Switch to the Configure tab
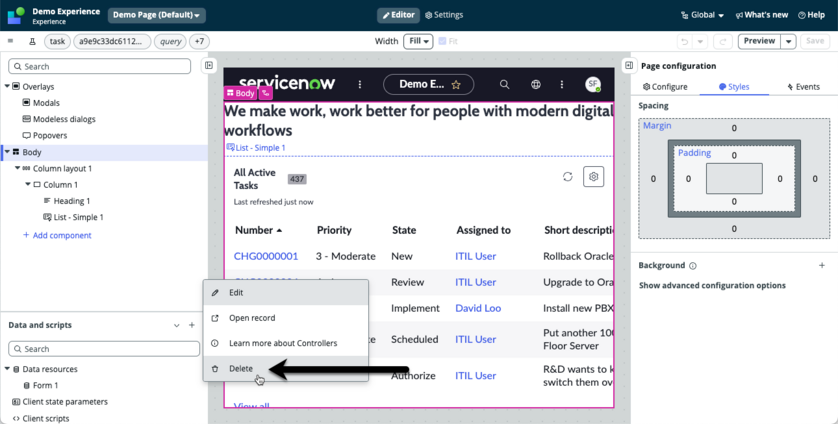Viewport: 838px width, 424px height. click(x=665, y=87)
